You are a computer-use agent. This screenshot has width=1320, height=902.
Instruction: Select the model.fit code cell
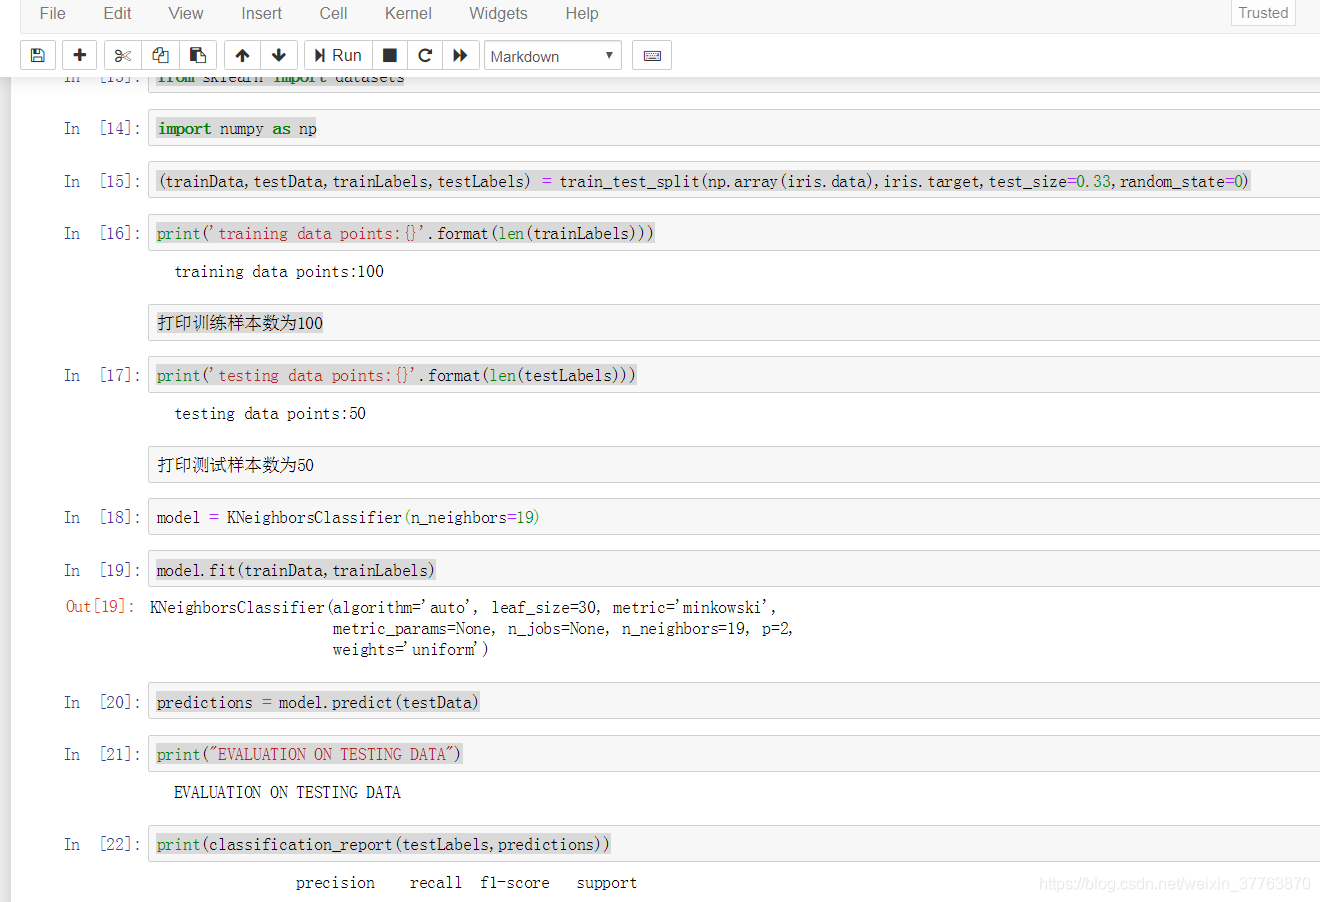tap(734, 570)
